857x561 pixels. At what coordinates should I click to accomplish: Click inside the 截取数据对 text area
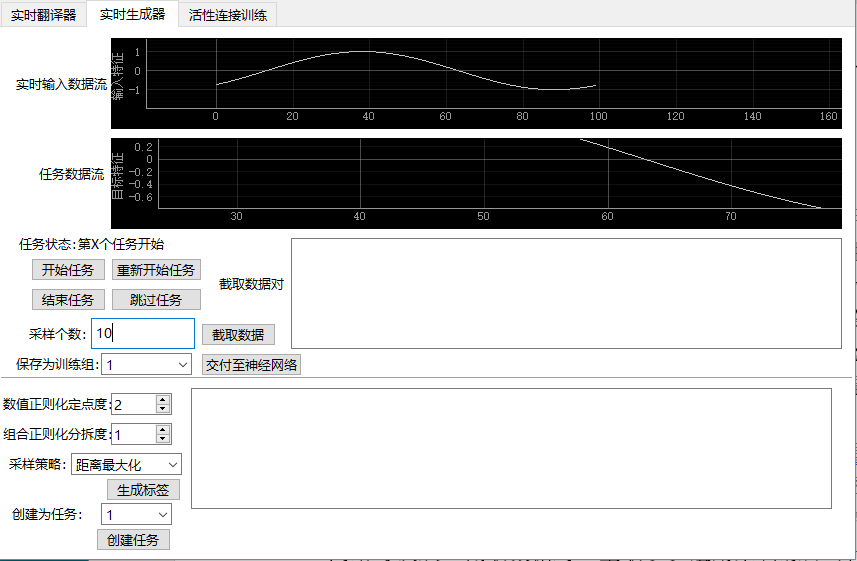pos(565,293)
